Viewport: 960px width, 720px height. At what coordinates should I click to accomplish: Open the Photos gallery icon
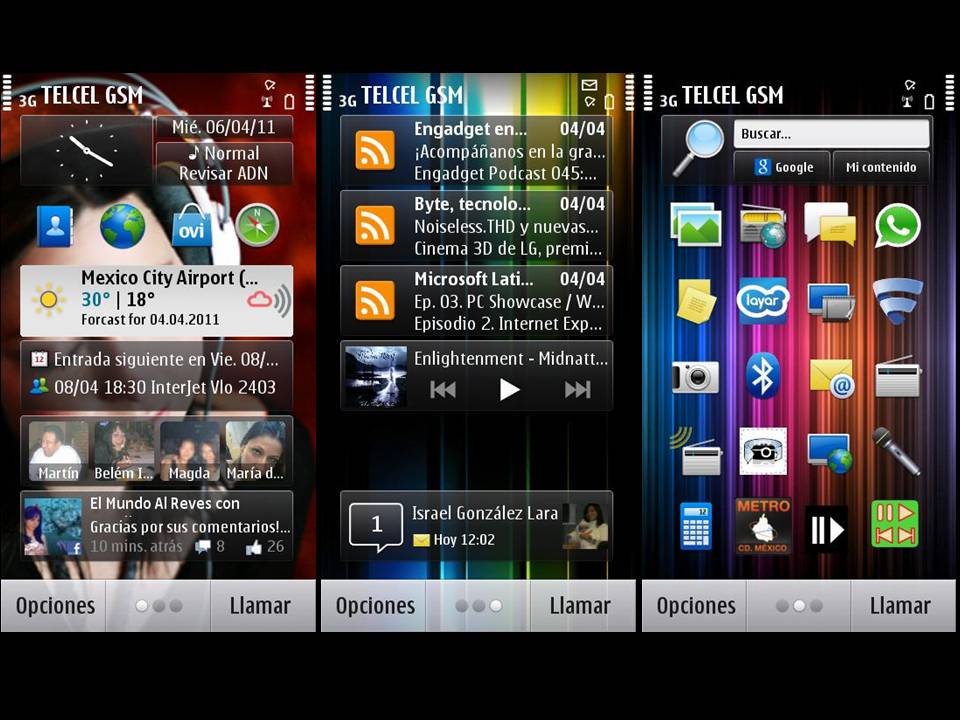tap(696, 225)
